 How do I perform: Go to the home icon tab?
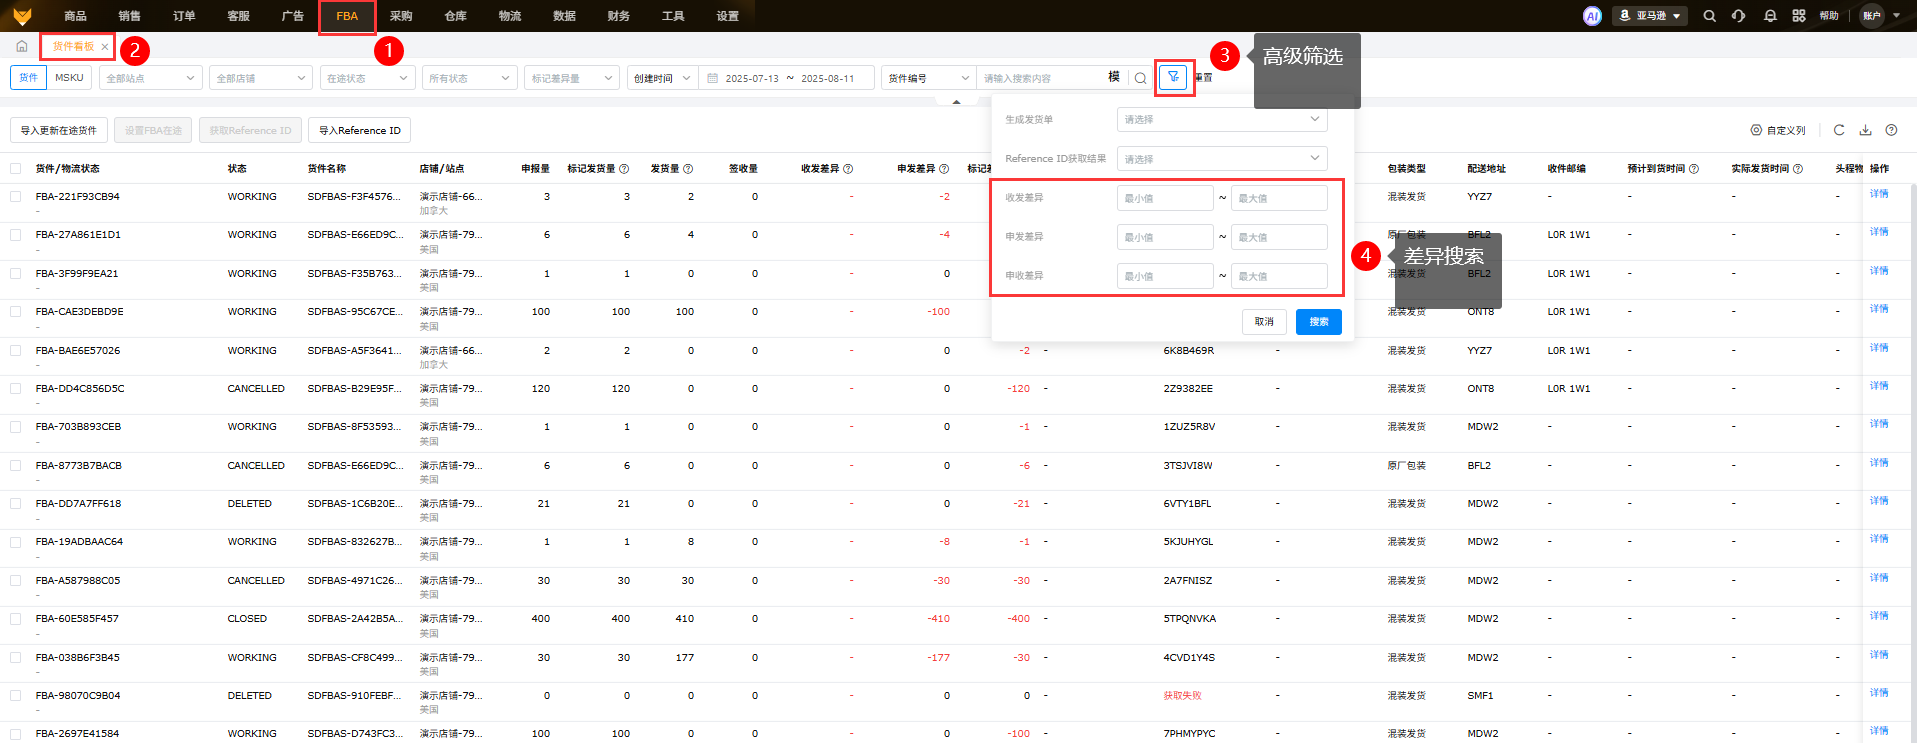[21, 46]
